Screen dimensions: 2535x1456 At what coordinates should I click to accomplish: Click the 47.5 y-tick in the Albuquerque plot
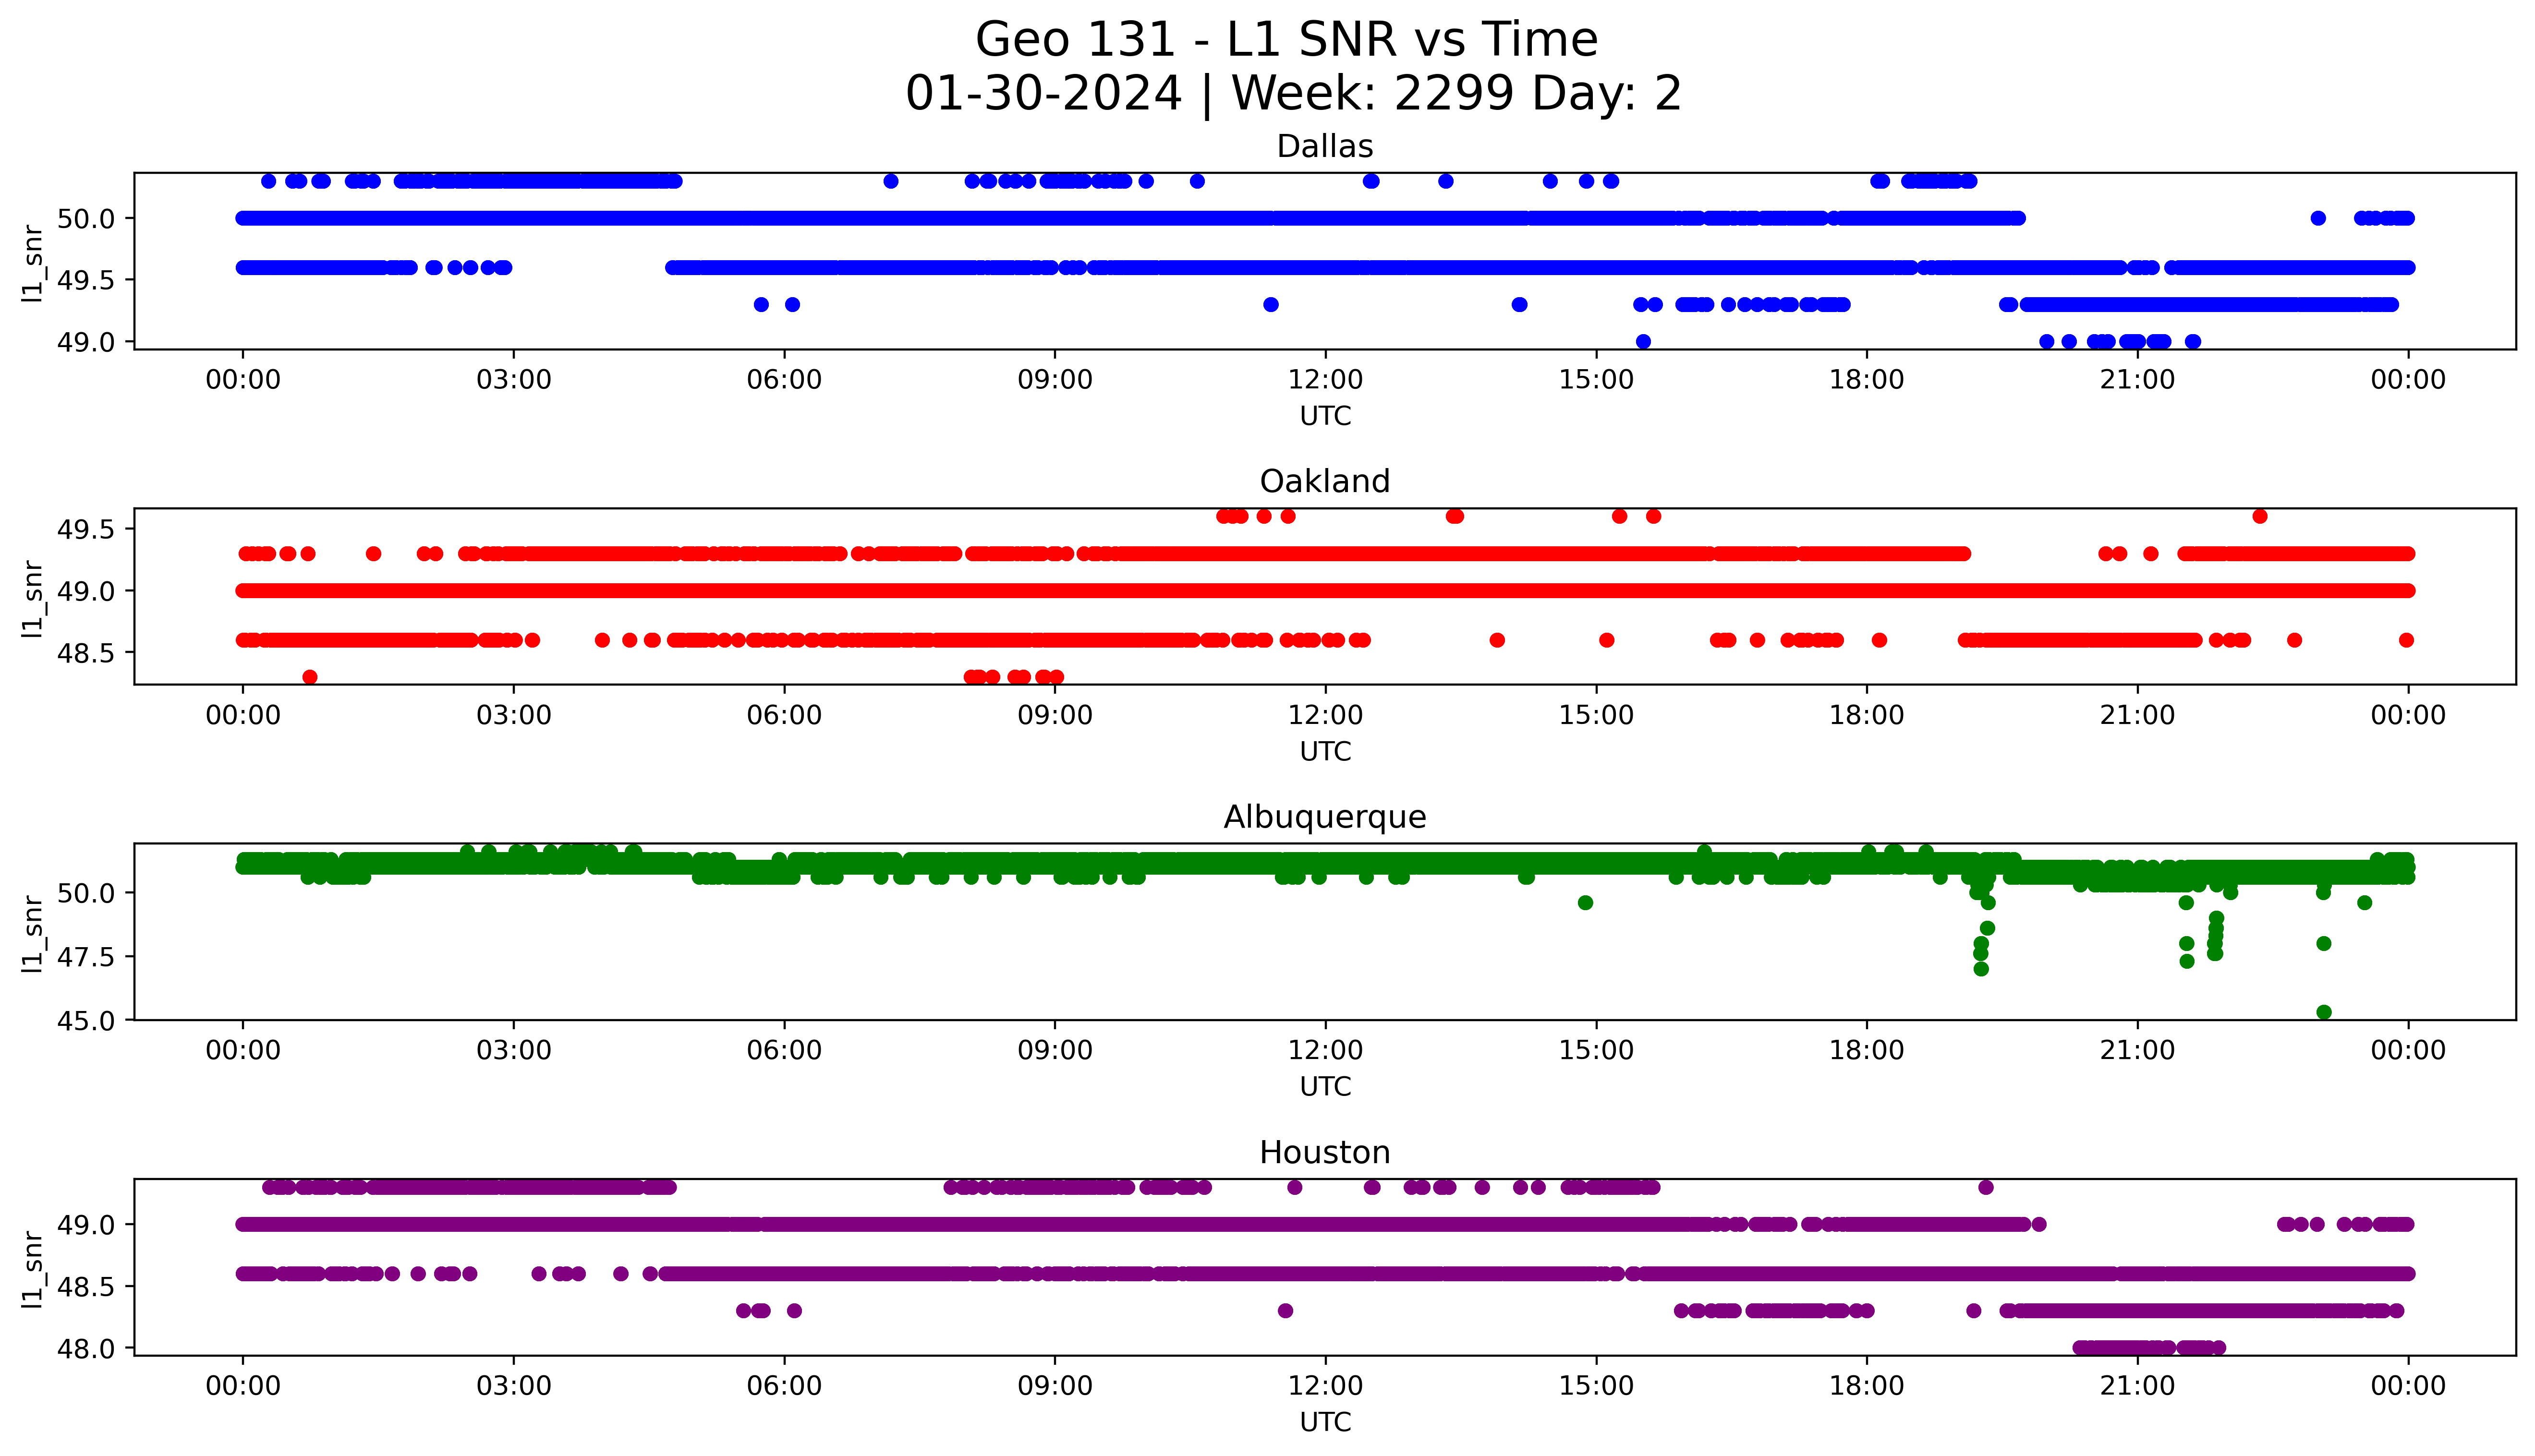tap(86, 958)
